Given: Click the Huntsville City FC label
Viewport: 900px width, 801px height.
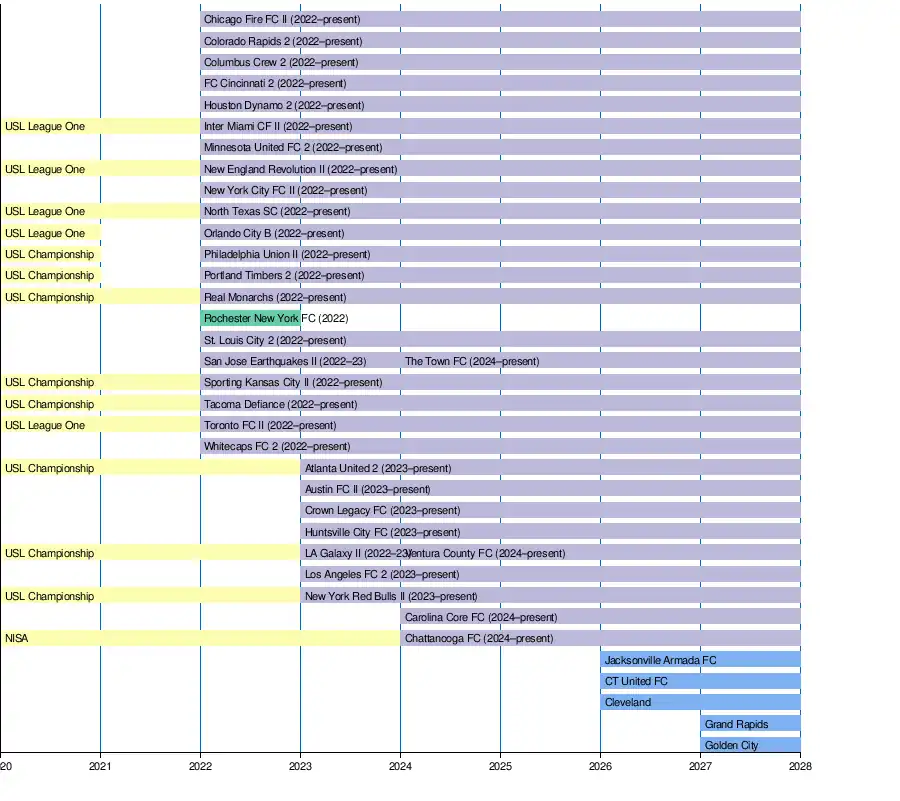Looking at the screenshot, I should pyautogui.click(x=382, y=533).
